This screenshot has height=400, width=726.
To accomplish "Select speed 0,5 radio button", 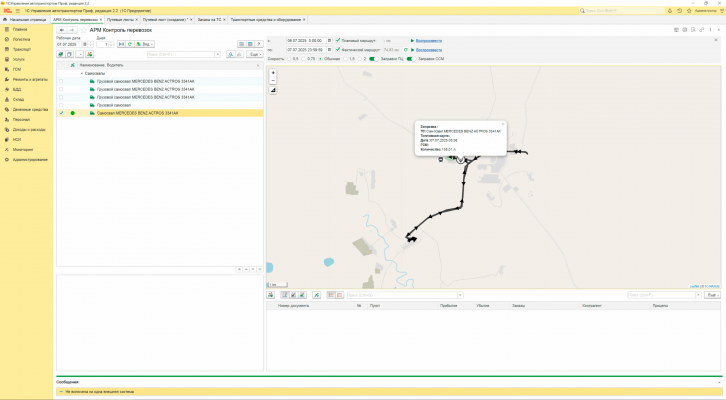I will coord(289,59).
